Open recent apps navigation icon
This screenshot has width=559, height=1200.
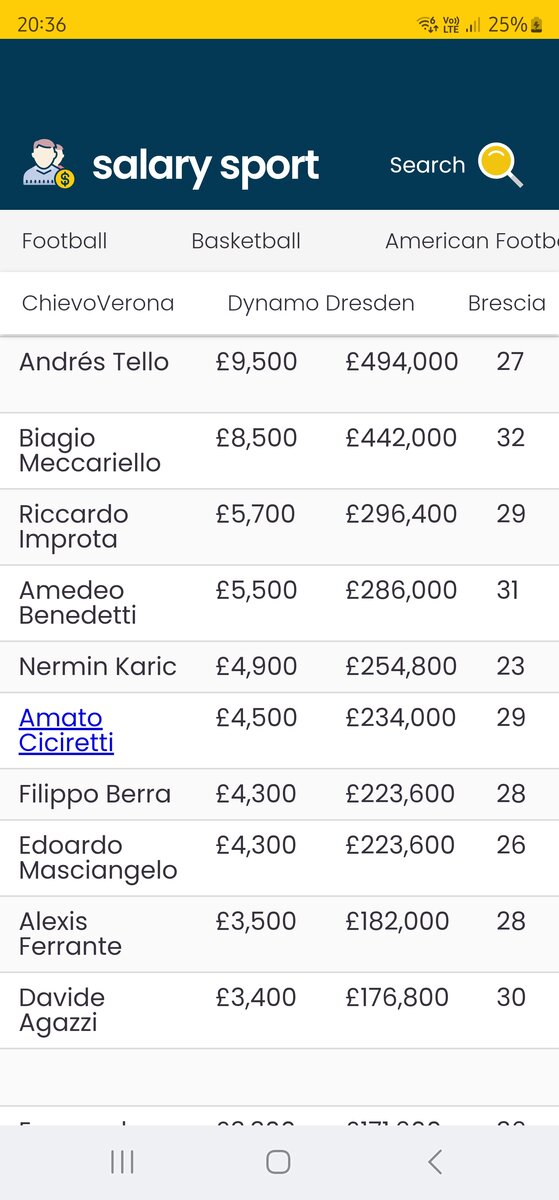coord(122,1161)
